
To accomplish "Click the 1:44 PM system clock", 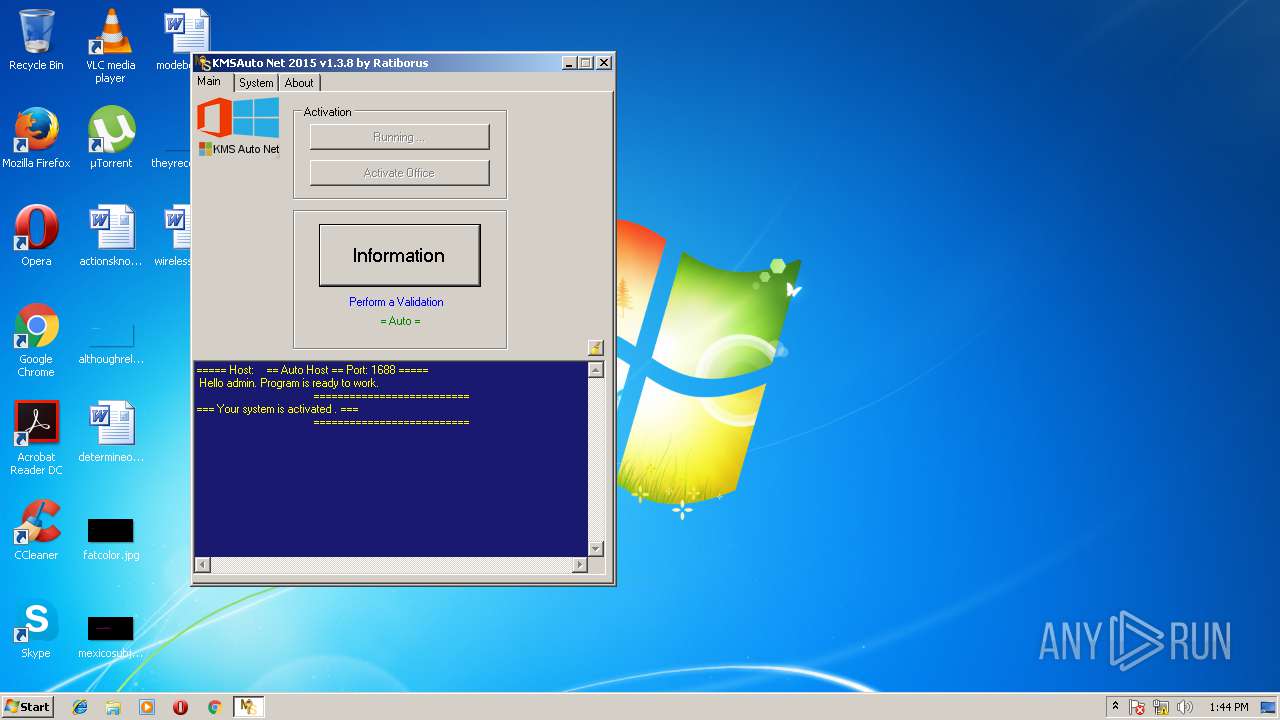I will 1228,707.
